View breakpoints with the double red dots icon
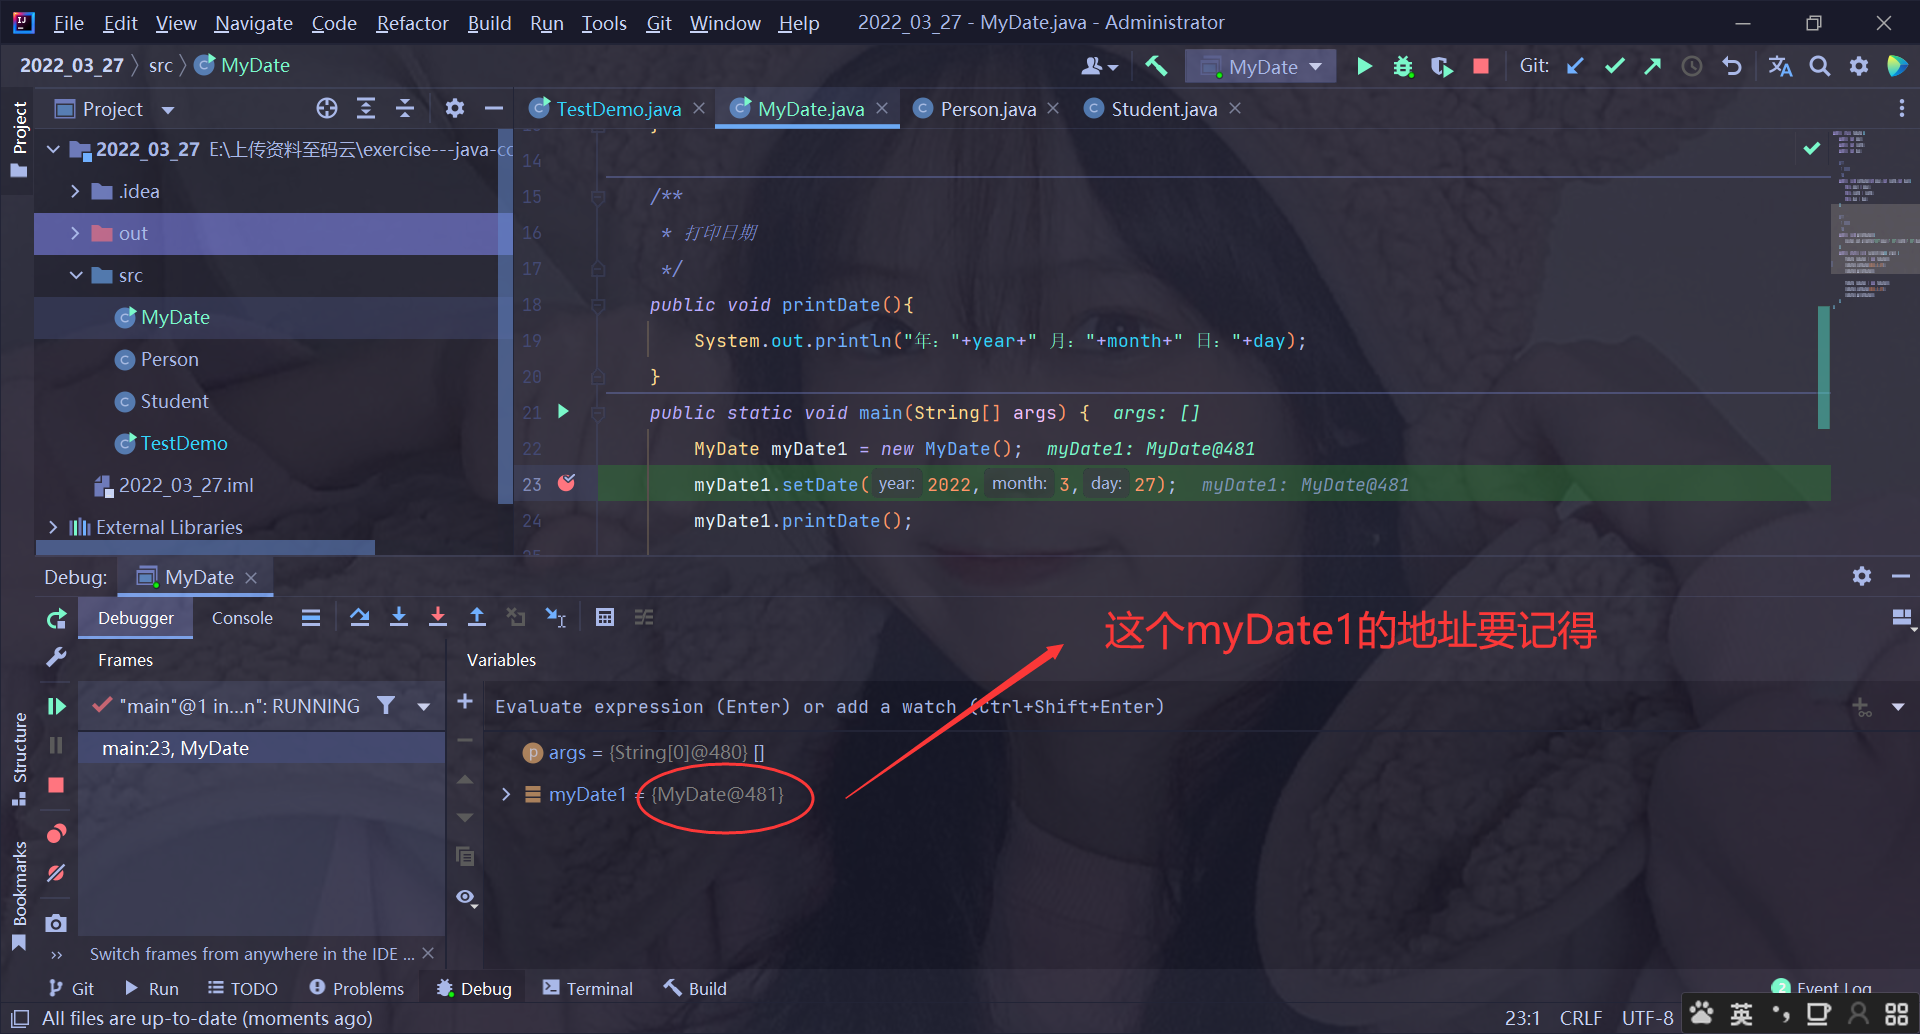This screenshot has height=1034, width=1920. [x=56, y=833]
